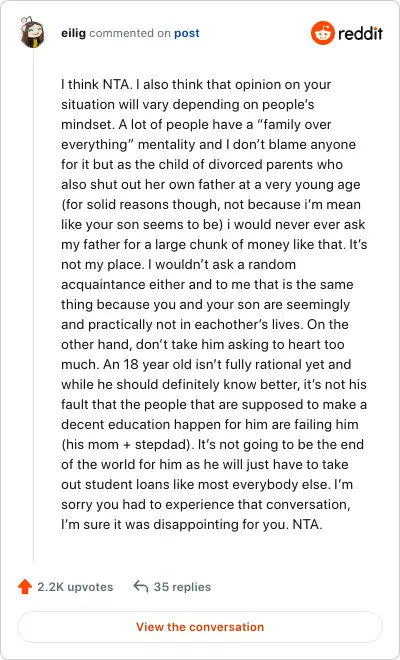Click the vertical thread line below avatar
400x660 pixels.
33,305
